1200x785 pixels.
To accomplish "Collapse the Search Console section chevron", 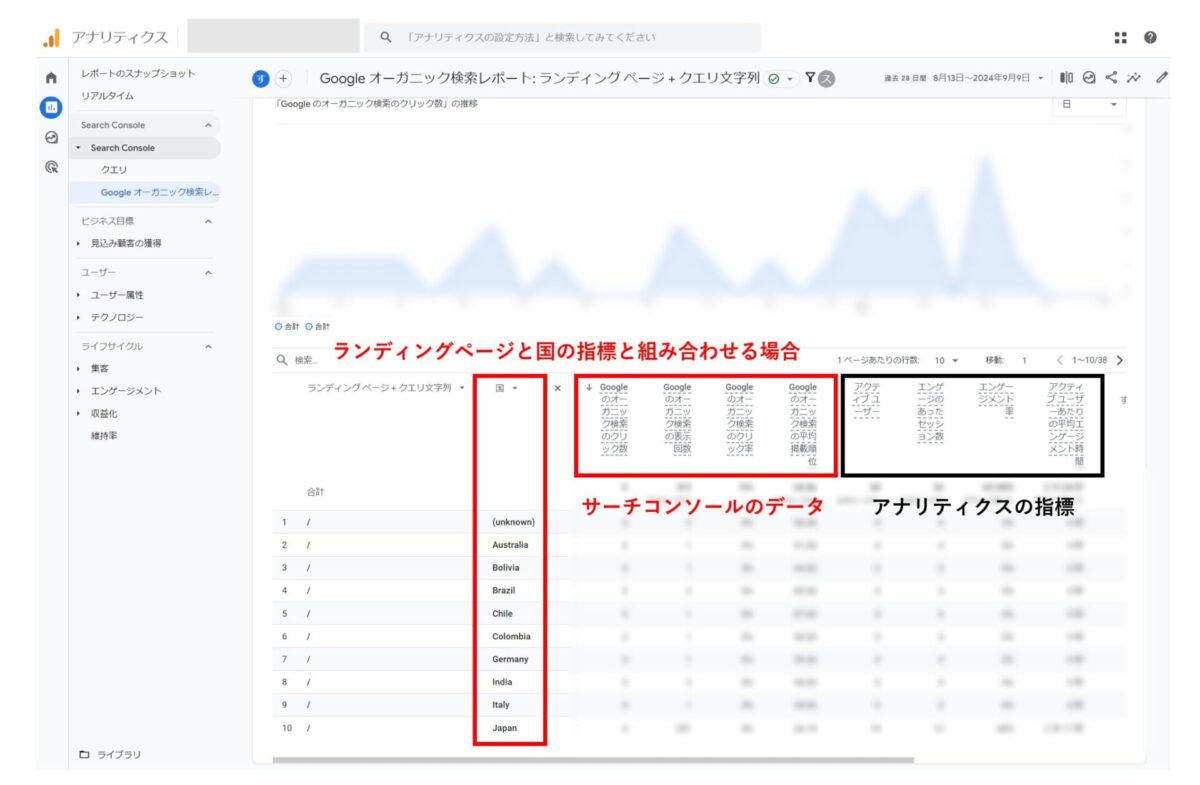I will (x=208, y=125).
